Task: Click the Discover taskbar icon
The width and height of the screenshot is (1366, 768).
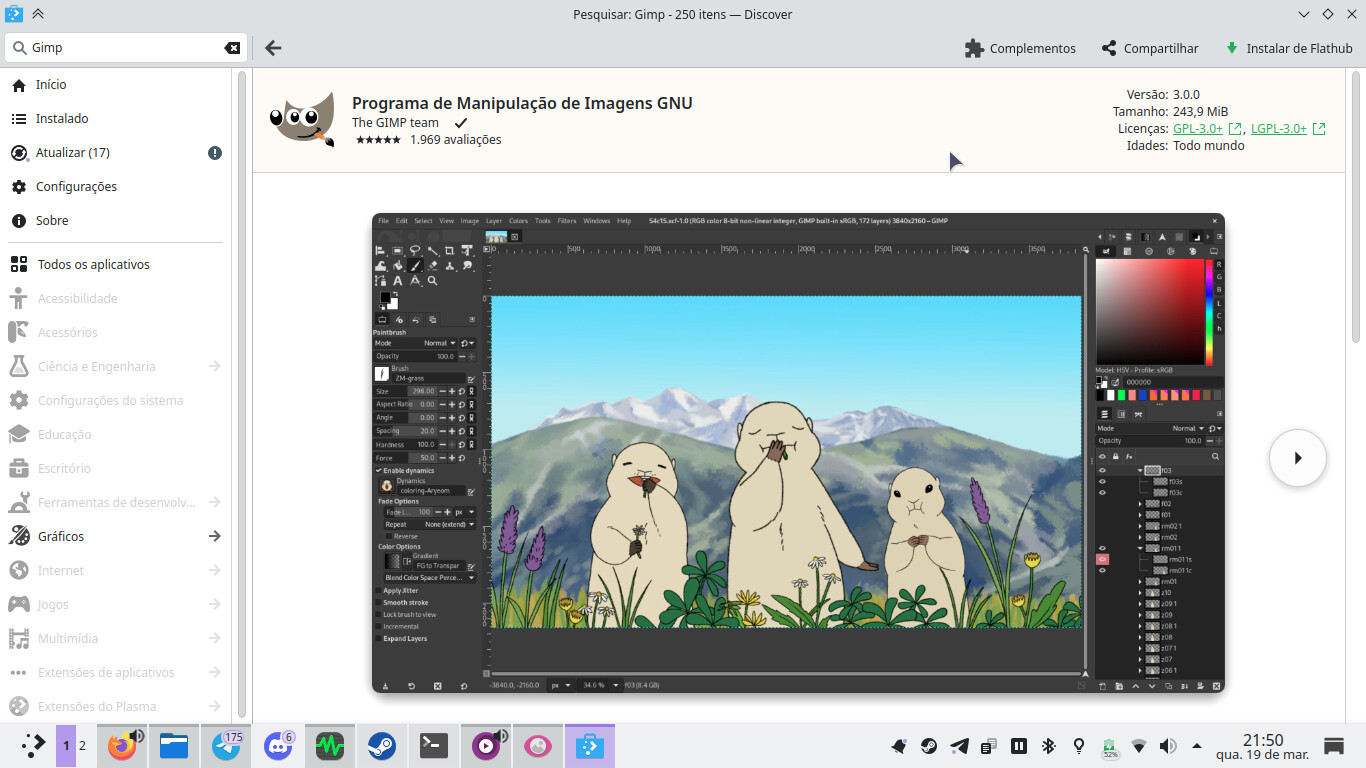Action: tap(590, 745)
